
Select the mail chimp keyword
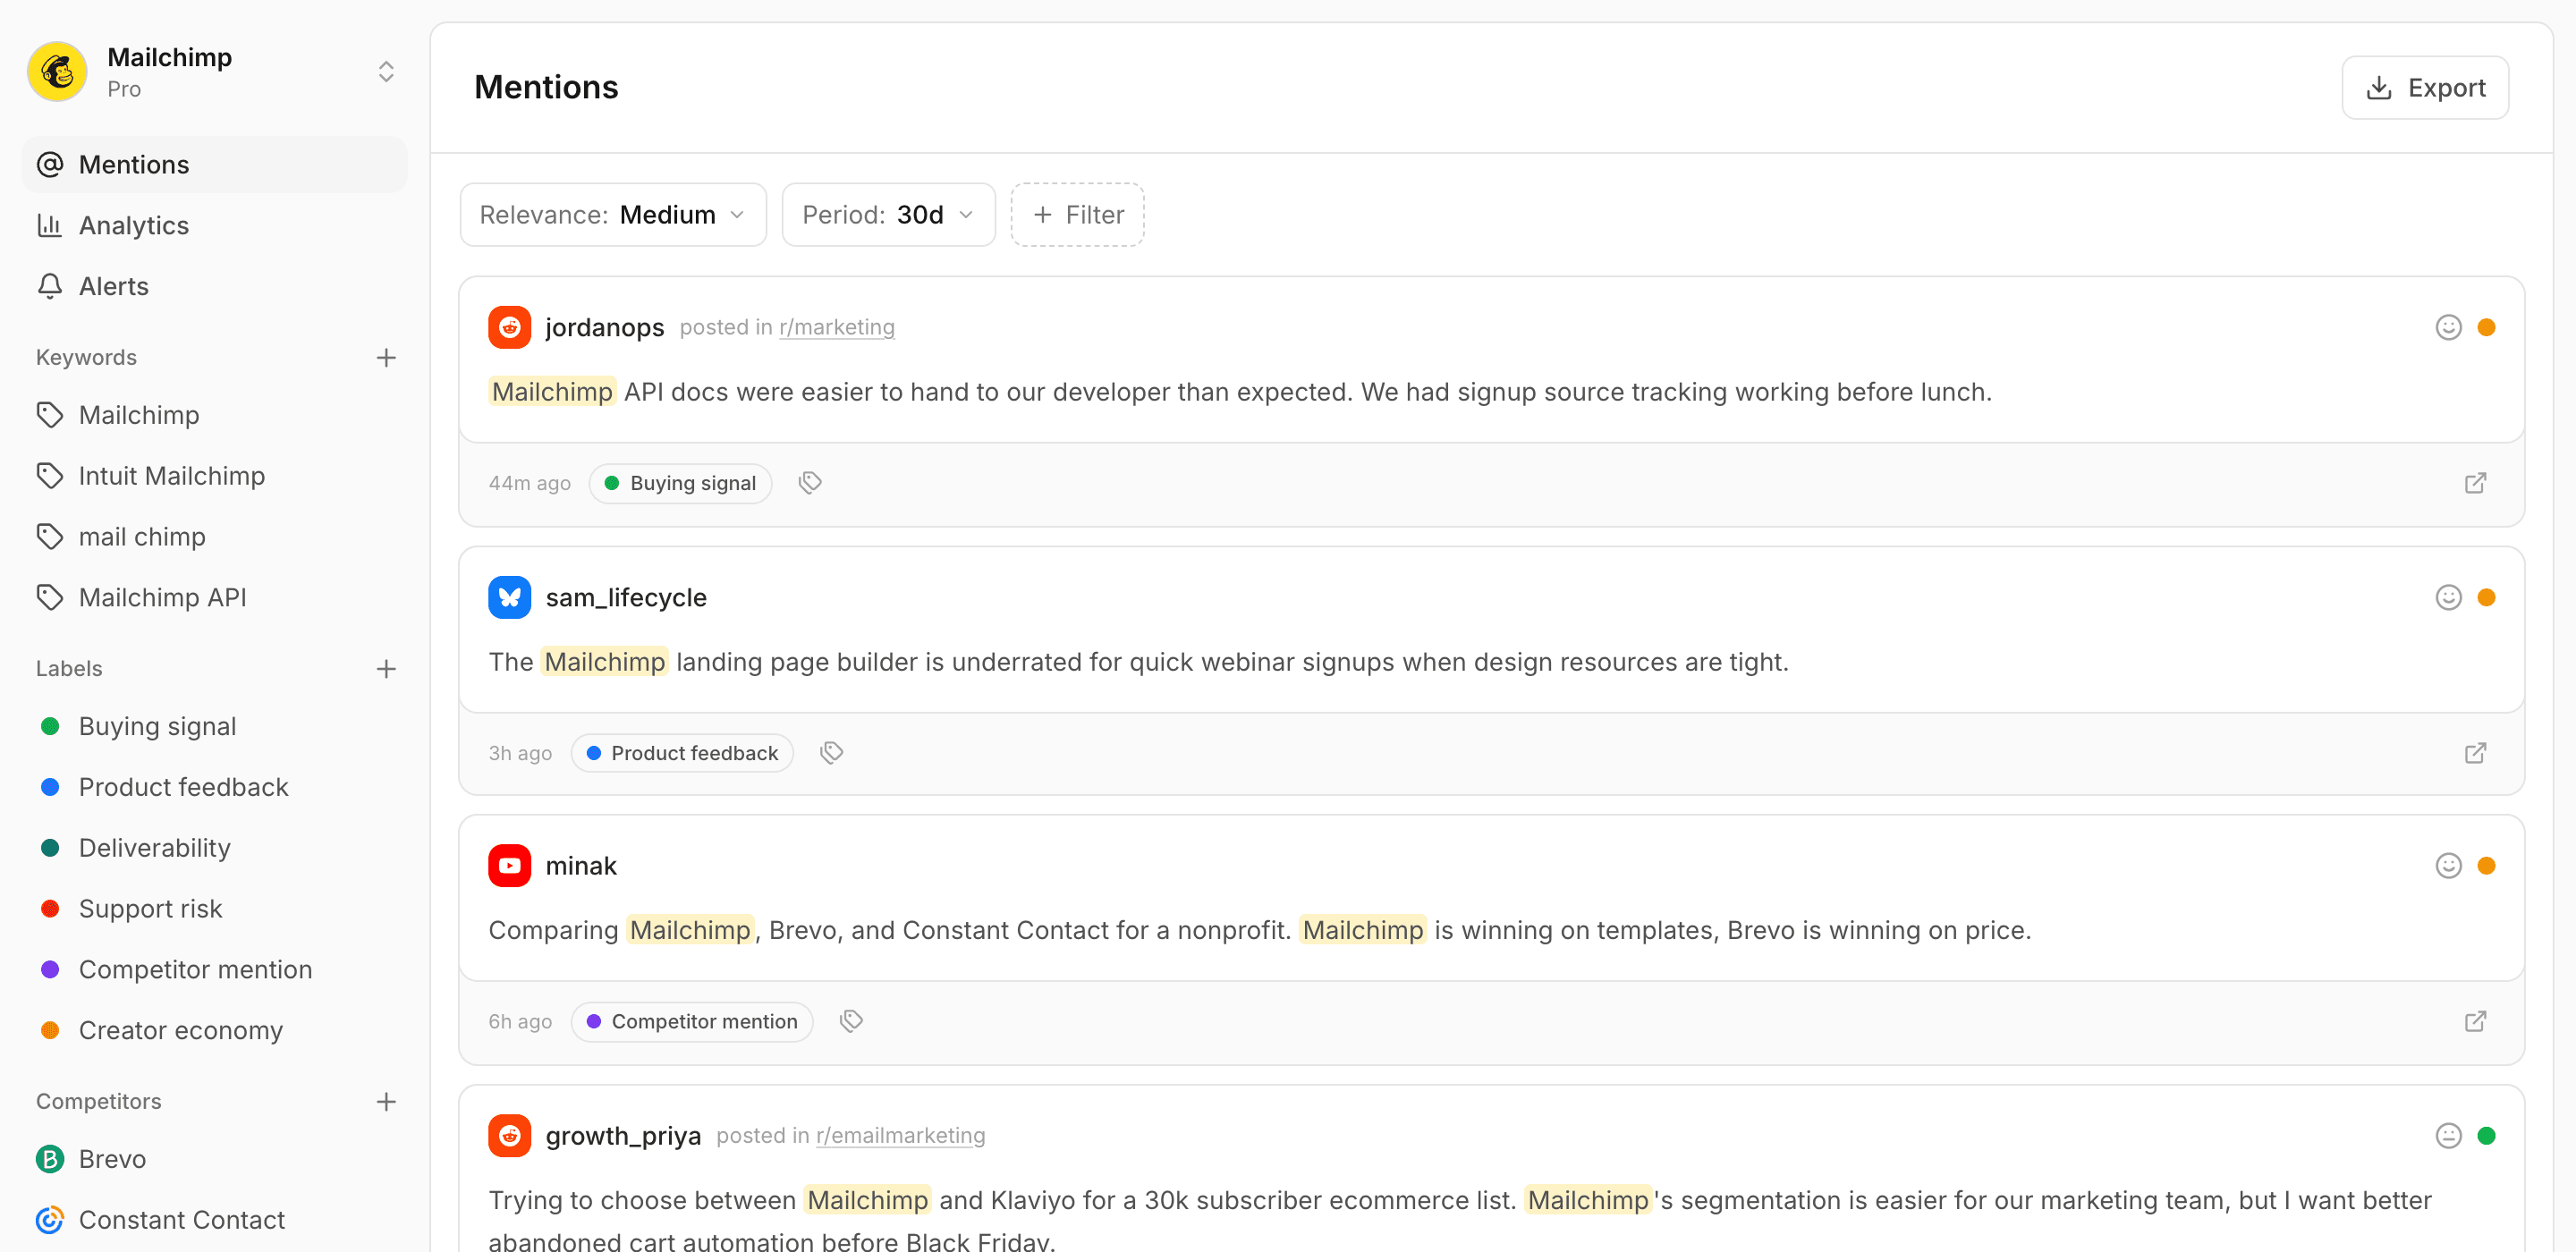(214, 537)
